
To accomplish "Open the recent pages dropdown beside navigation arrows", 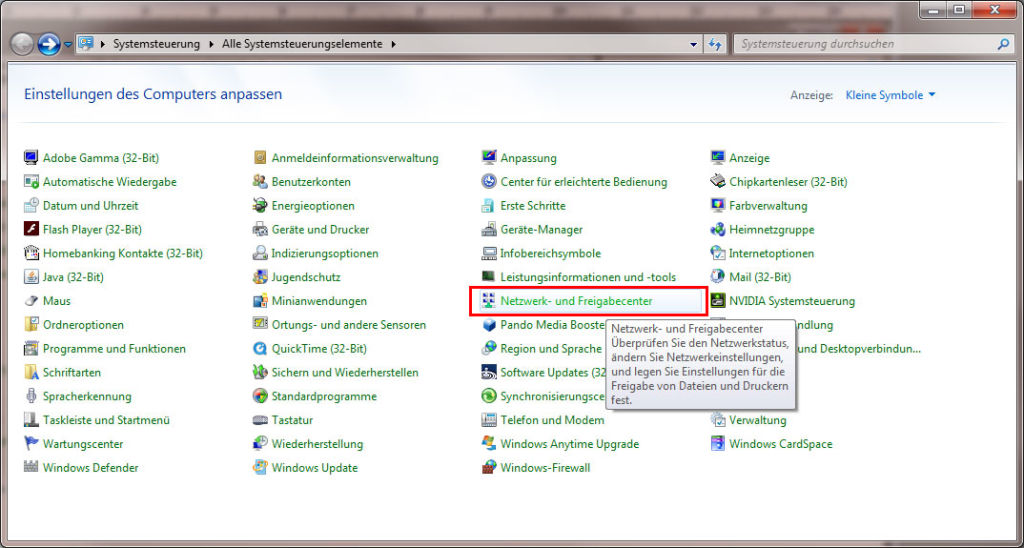I will coord(69,44).
